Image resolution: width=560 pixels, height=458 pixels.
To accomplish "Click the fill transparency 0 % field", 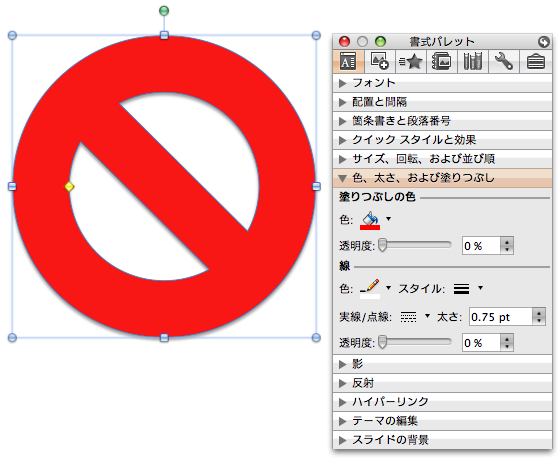I will point(481,245).
